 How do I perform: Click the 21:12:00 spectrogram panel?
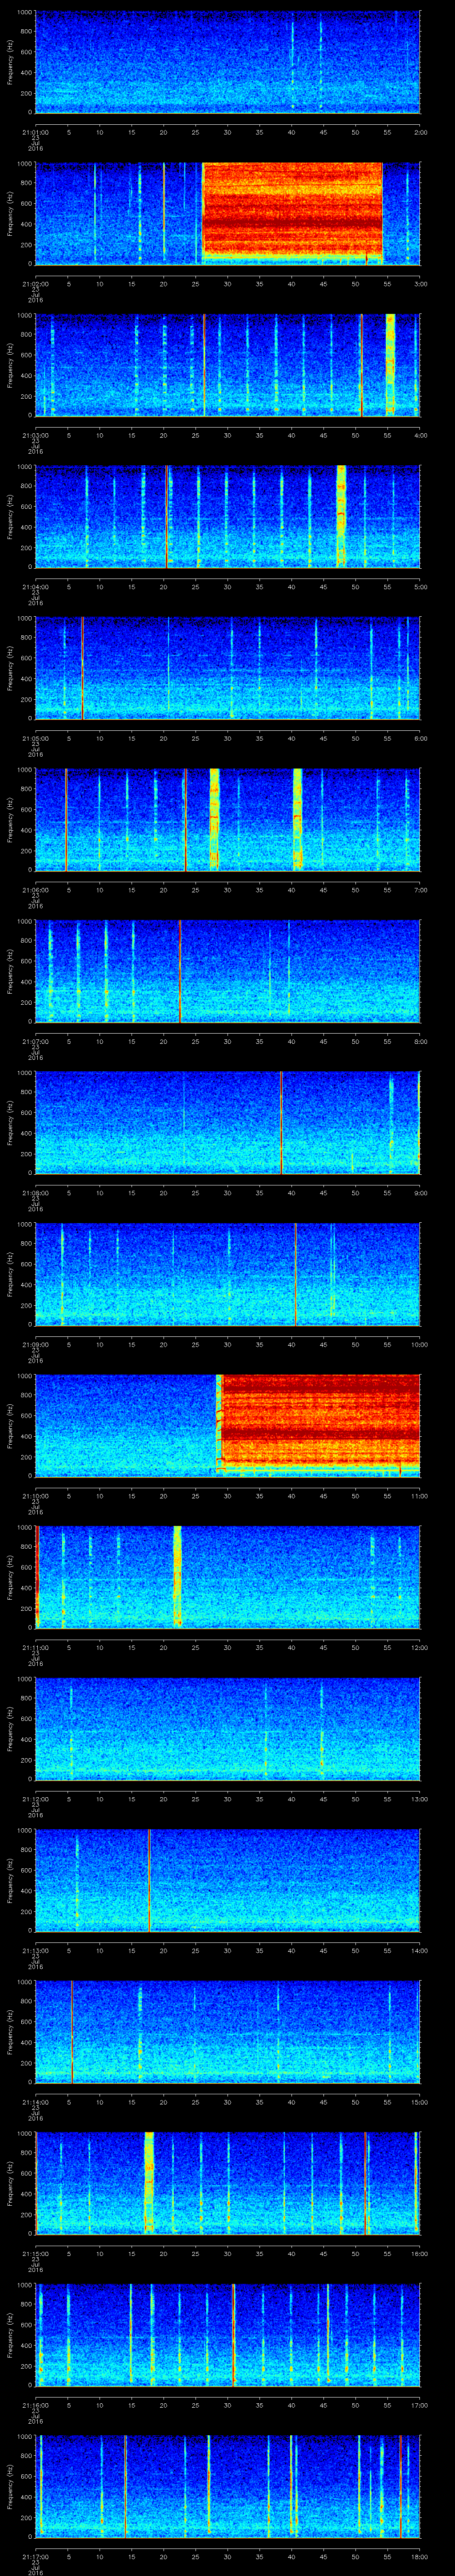pos(228,1729)
